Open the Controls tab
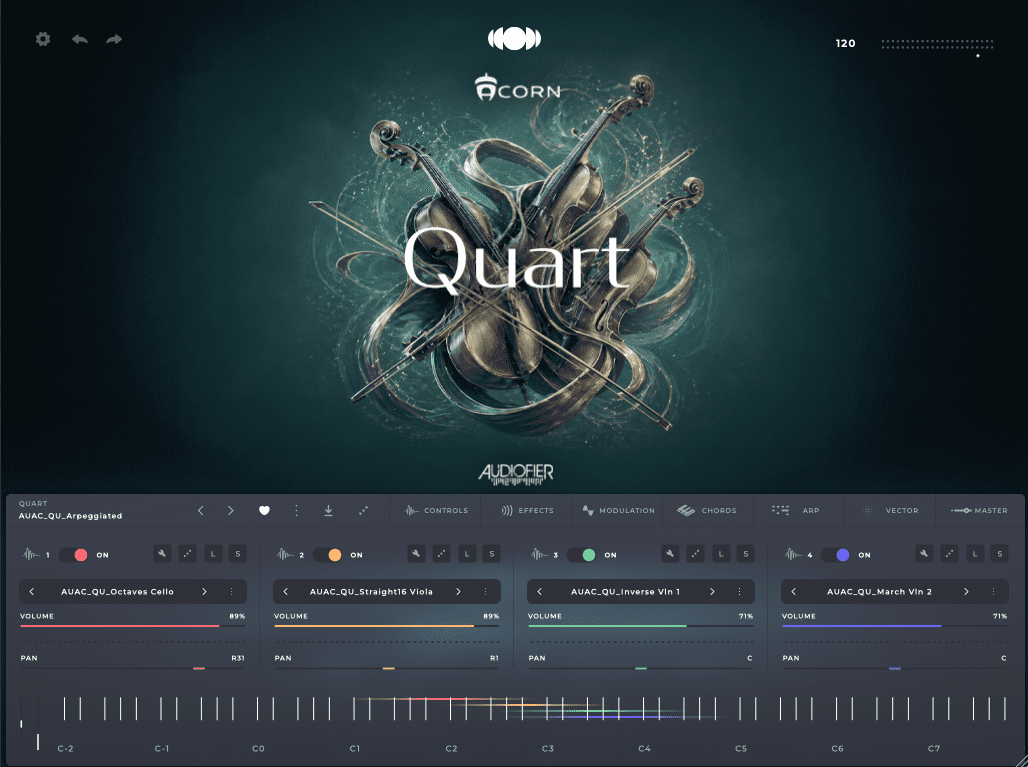 tap(437, 510)
